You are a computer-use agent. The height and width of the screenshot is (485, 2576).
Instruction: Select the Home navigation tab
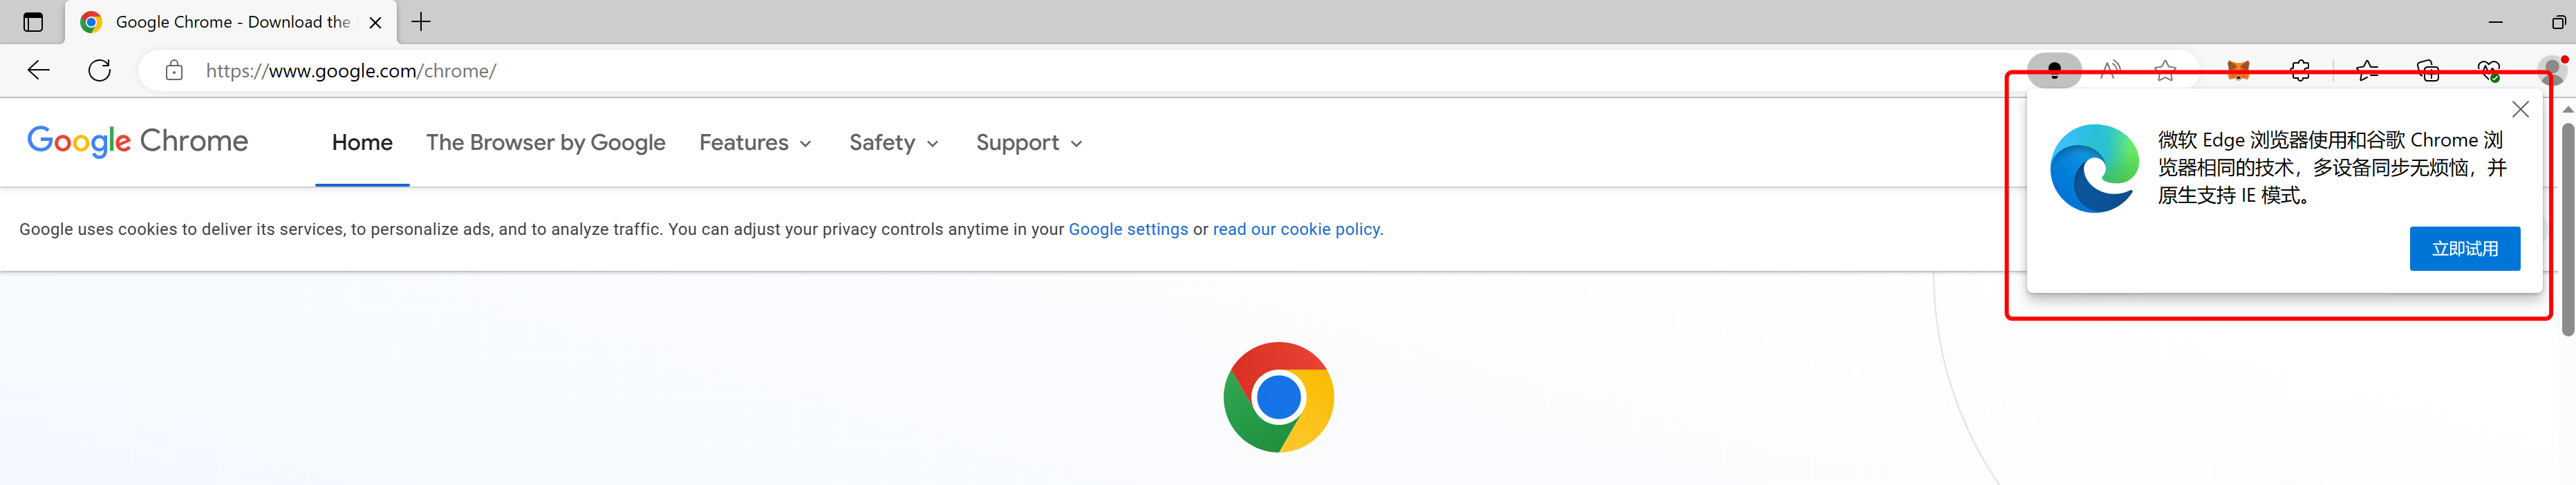(362, 143)
